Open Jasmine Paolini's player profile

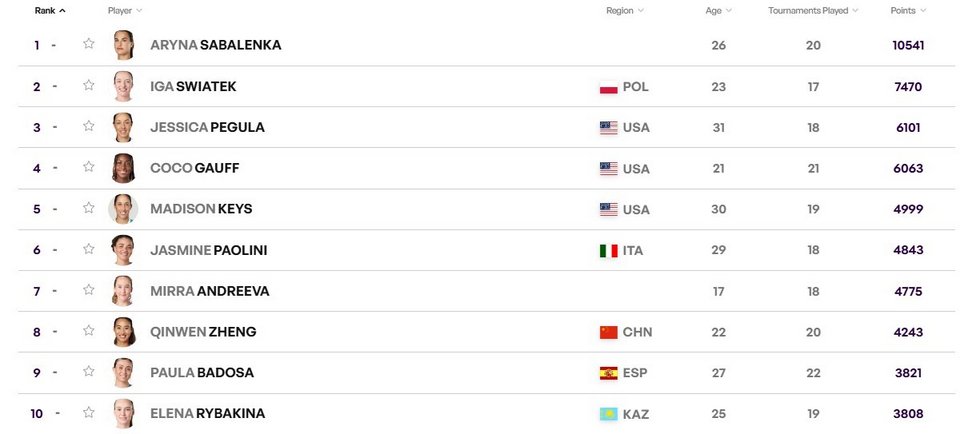209,250
